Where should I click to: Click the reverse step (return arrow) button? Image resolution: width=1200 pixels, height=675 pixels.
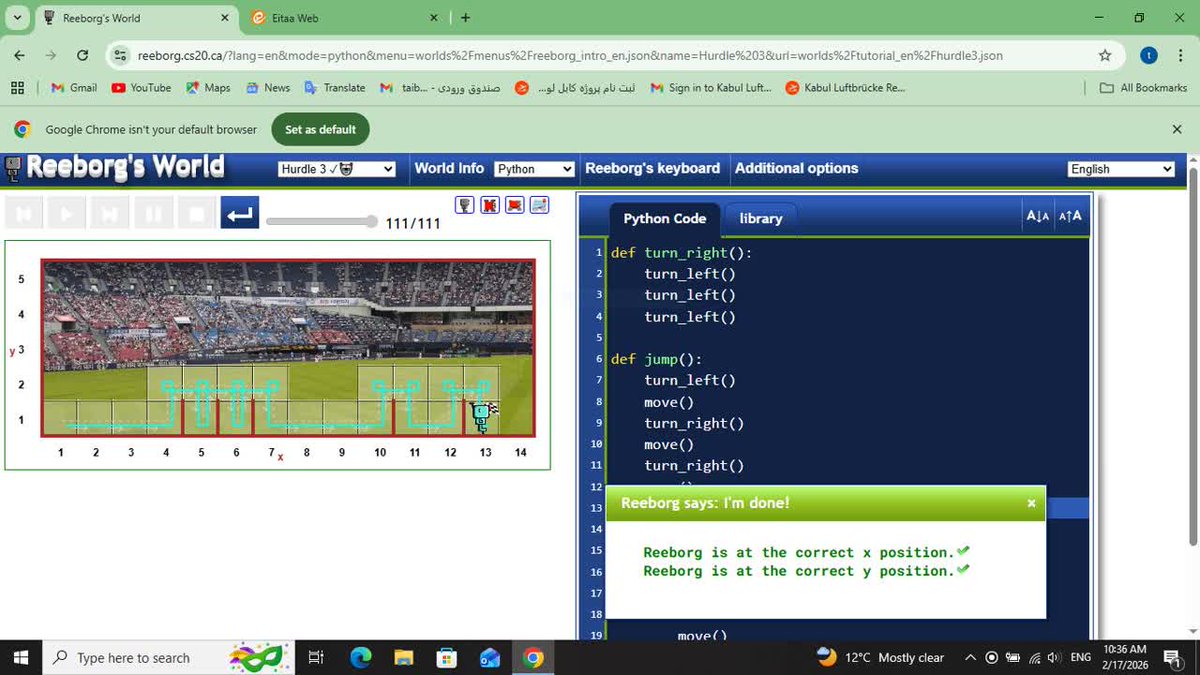click(240, 213)
